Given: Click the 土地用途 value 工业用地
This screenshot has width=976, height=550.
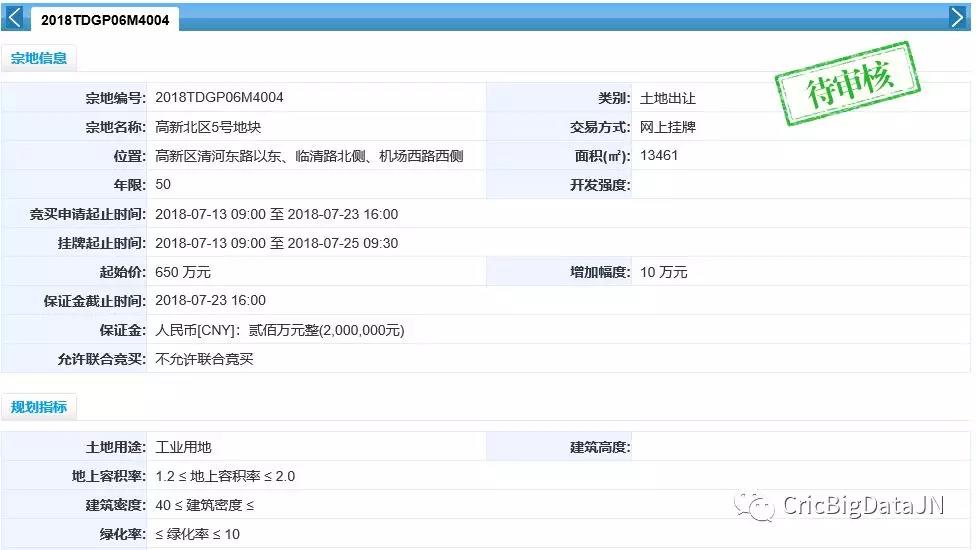Looking at the screenshot, I should pyautogui.click(x=184, y=447).
